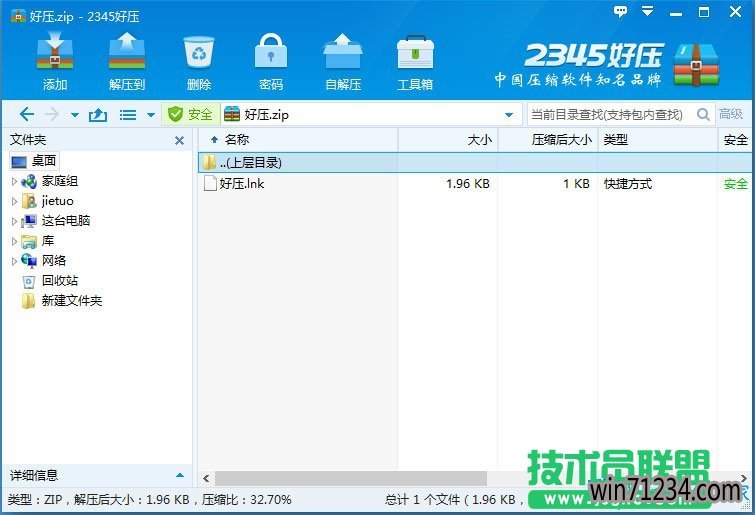Screen dimensions: 755x515
Task: Click the up-one-level folder icon
Action: (98, 115)
